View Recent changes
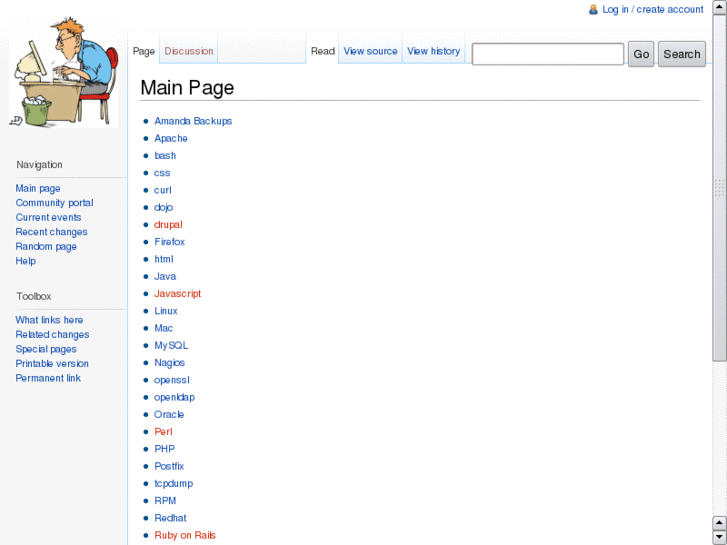 [51, 232]
